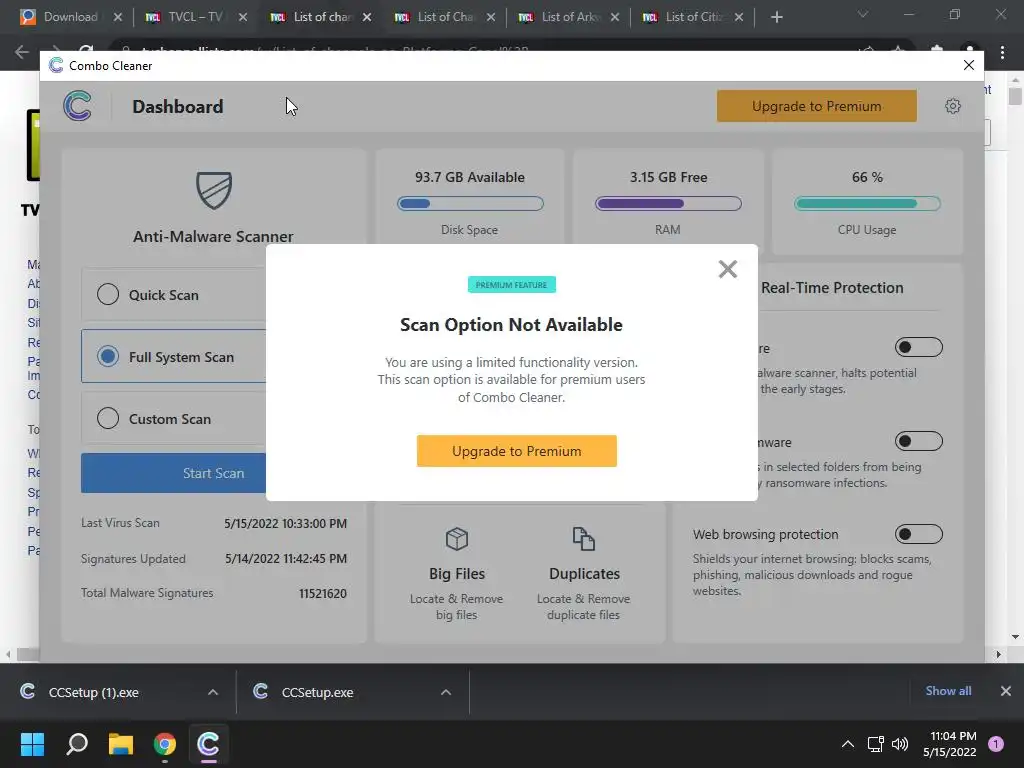Open the notification count badge
This screenshot has height=768, width=1024.
(996, 744)
